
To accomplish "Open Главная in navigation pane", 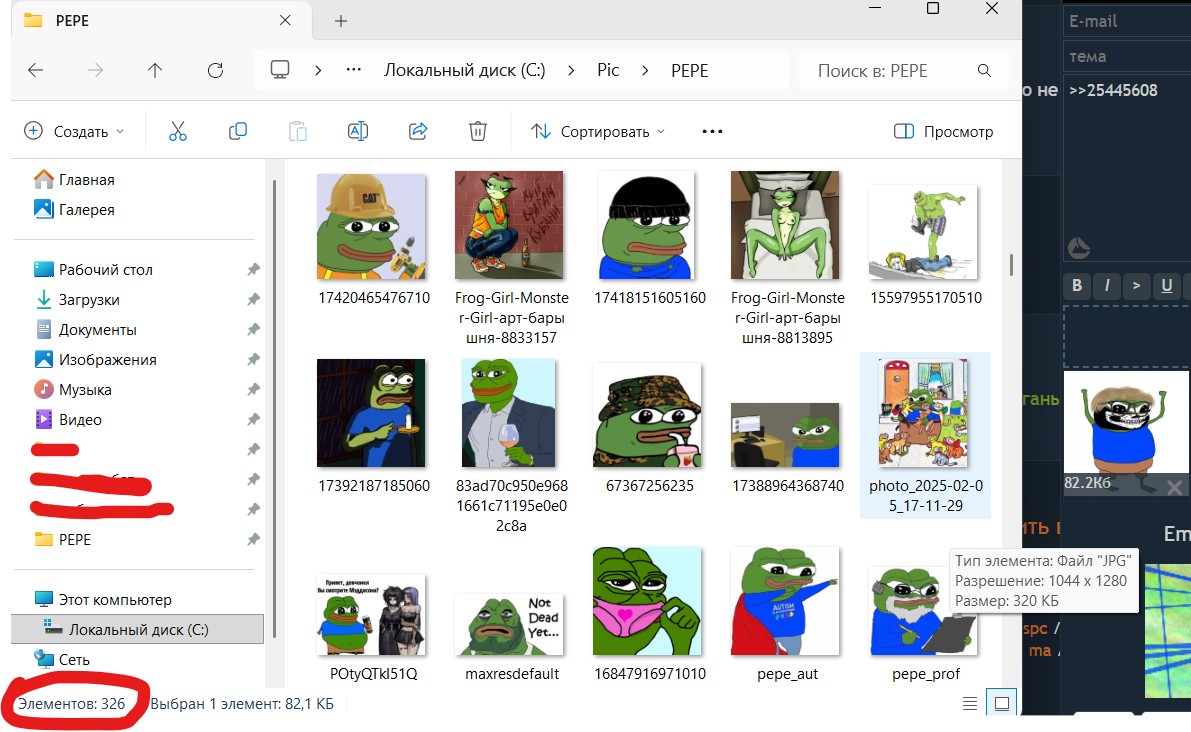I will click(x=87, y=180).
